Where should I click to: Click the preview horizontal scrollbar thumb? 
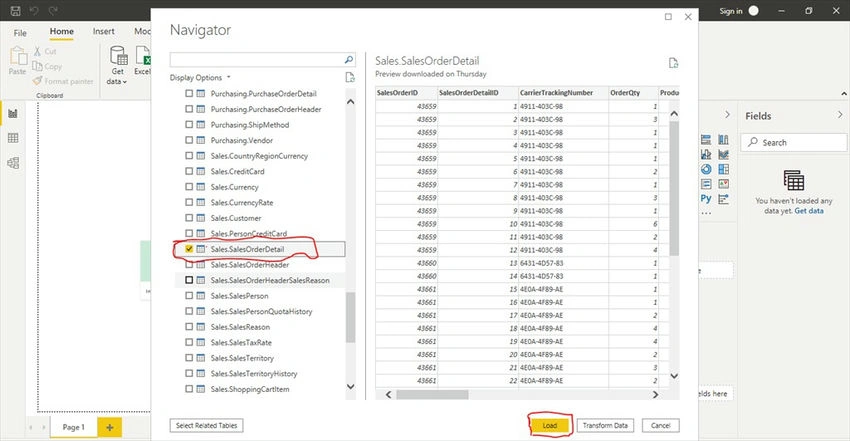432,394
